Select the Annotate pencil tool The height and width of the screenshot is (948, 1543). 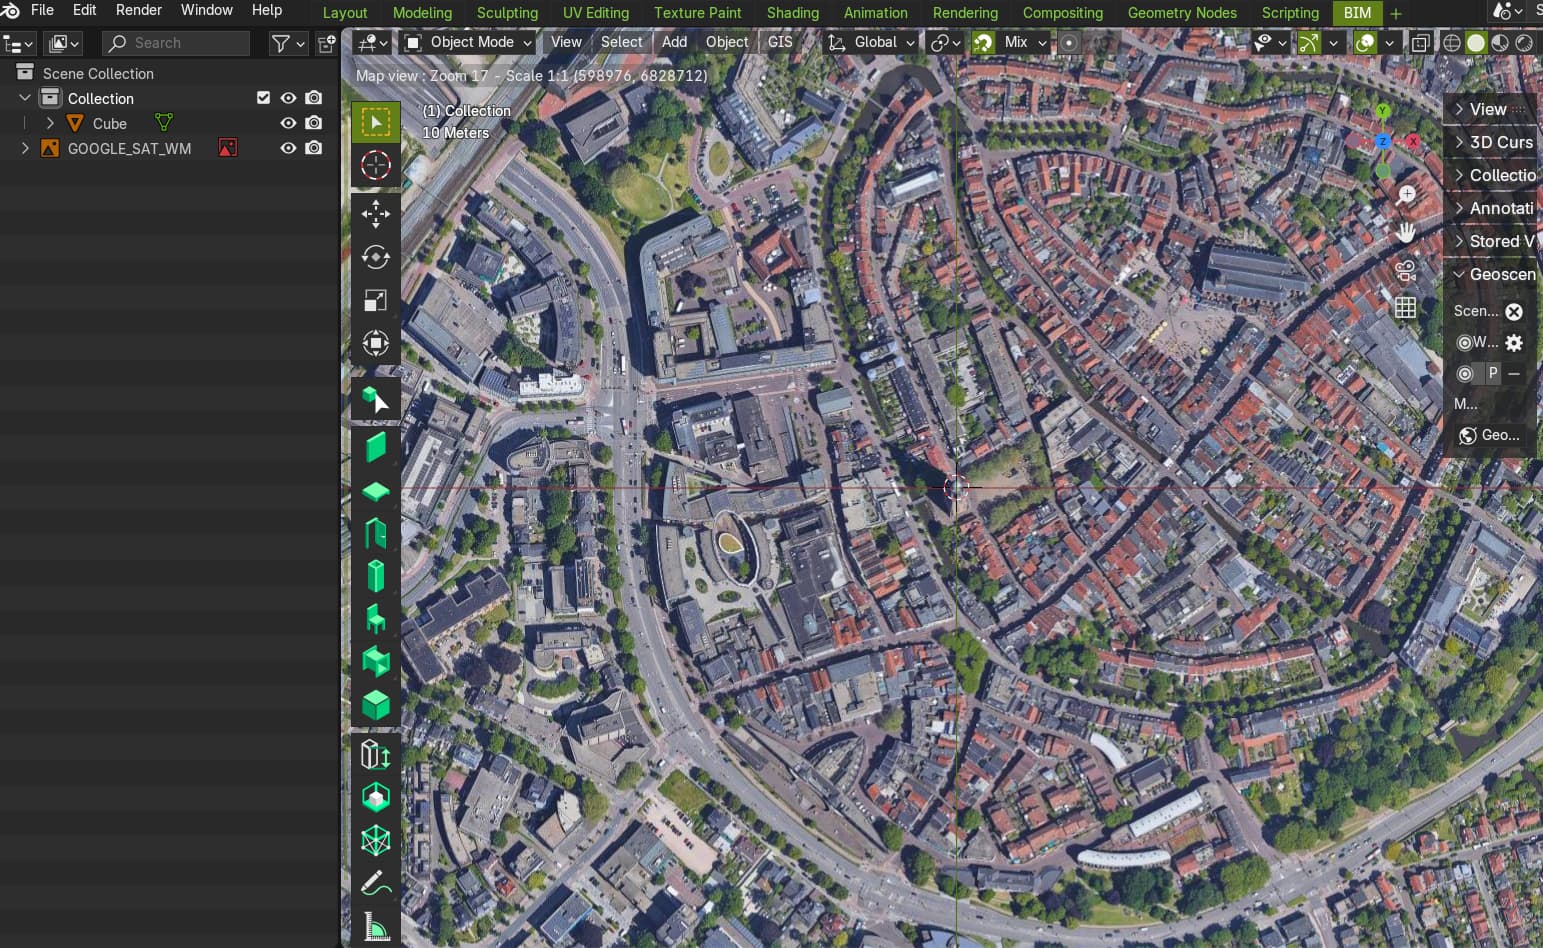pos(375,883)
